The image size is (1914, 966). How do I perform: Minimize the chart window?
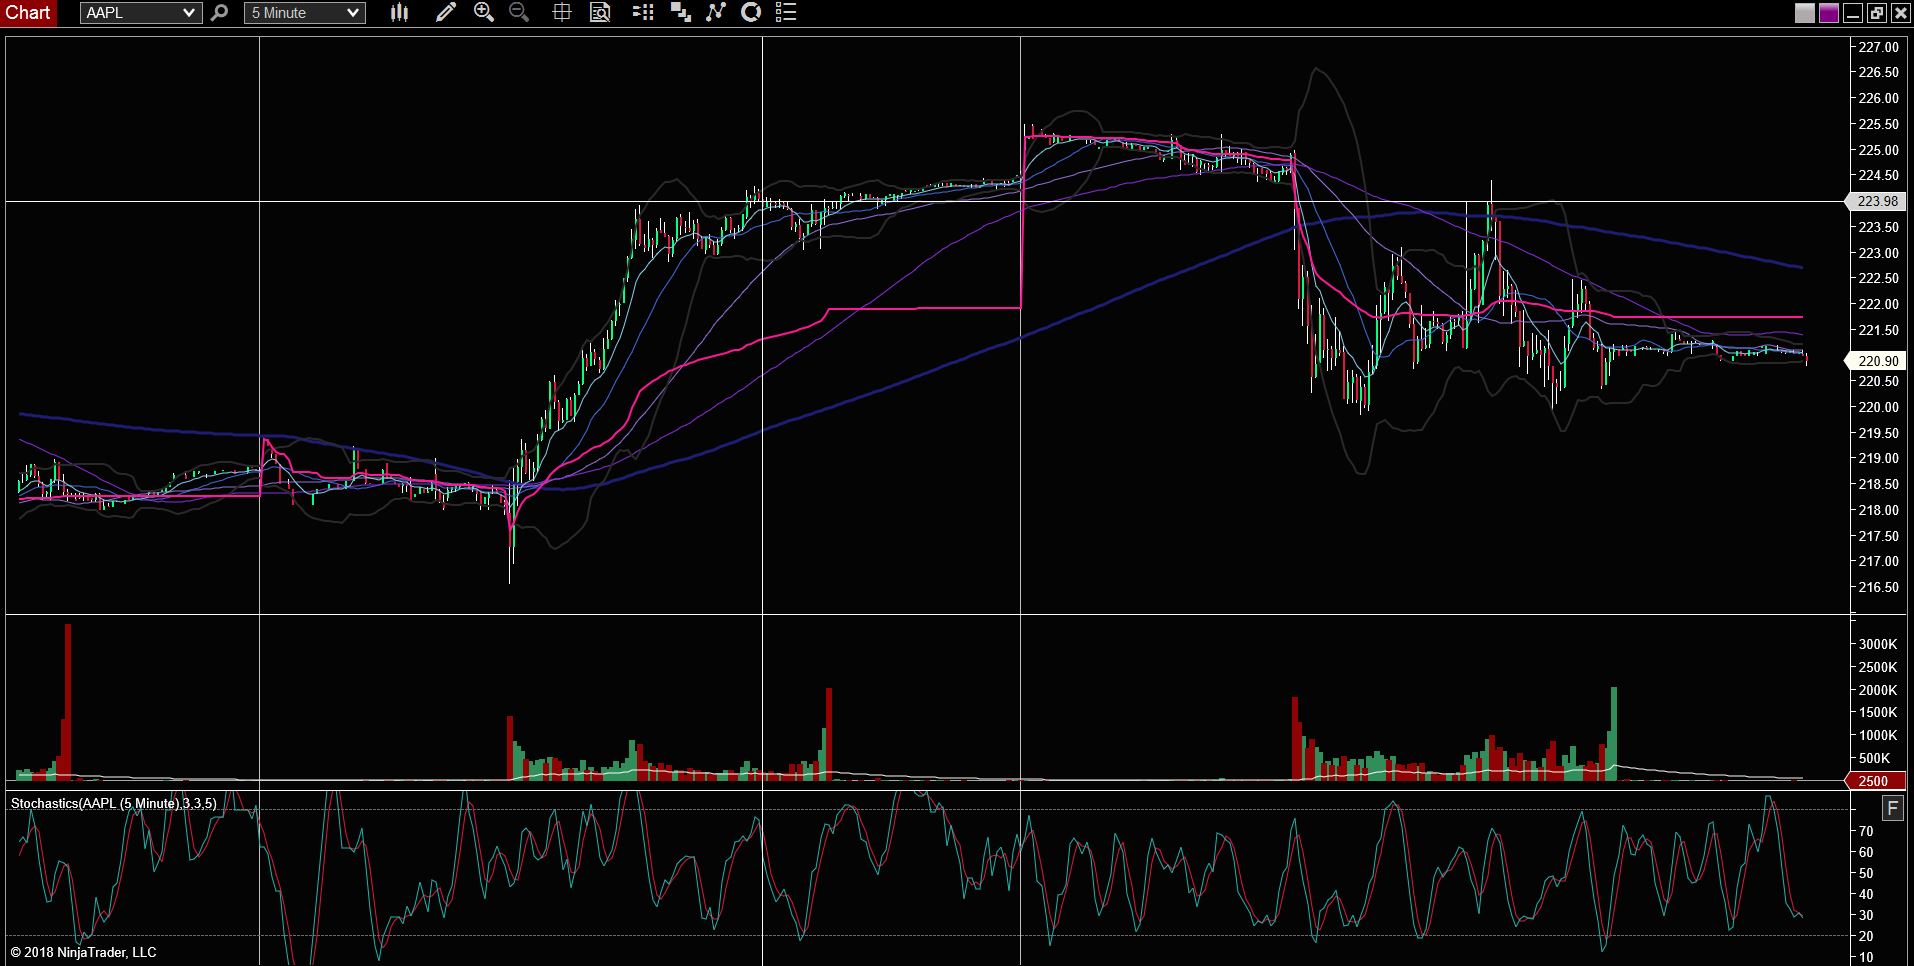pos(1852,13)
